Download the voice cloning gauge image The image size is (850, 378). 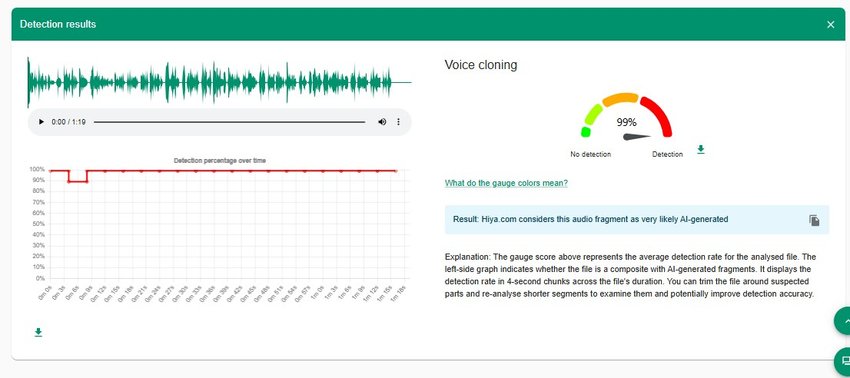pos(700,149)
